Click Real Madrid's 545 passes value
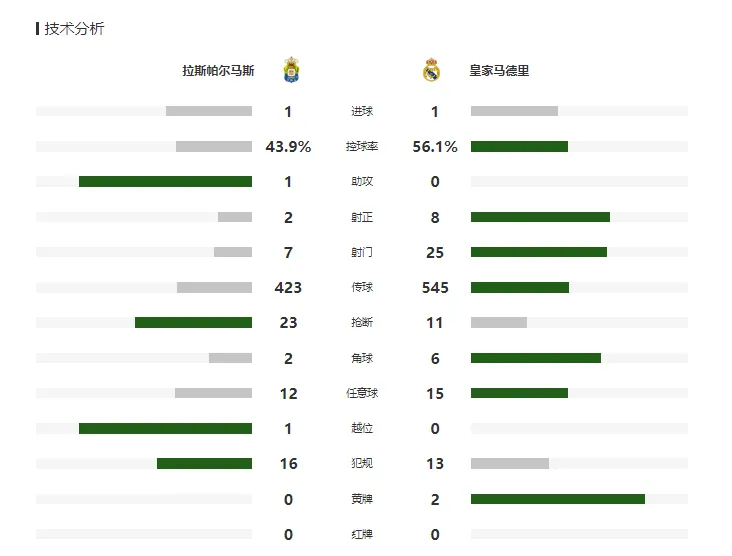This screenshot has width=732, height=556. 435,288
